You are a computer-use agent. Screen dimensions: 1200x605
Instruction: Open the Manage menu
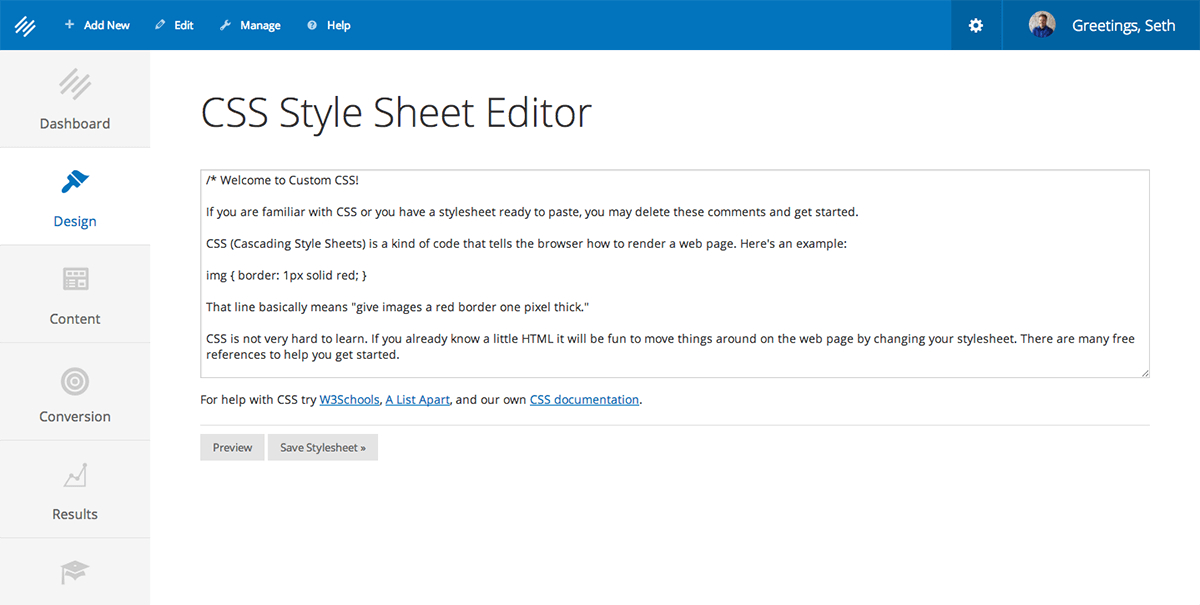[x=250, y=25]
